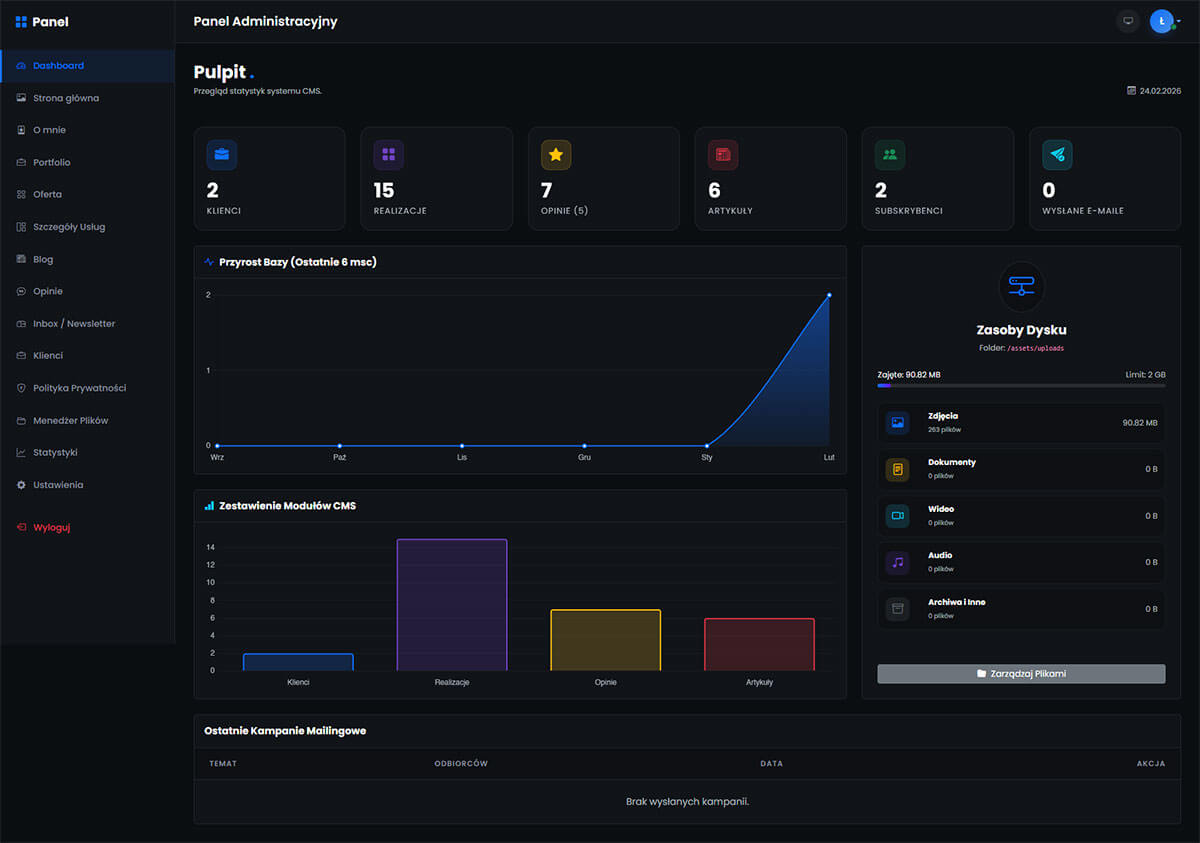Image resolution: width=1200 pixels, height=843 pixels.
Task: Click the star icon on Opinie card
Action: pos(556,155)
